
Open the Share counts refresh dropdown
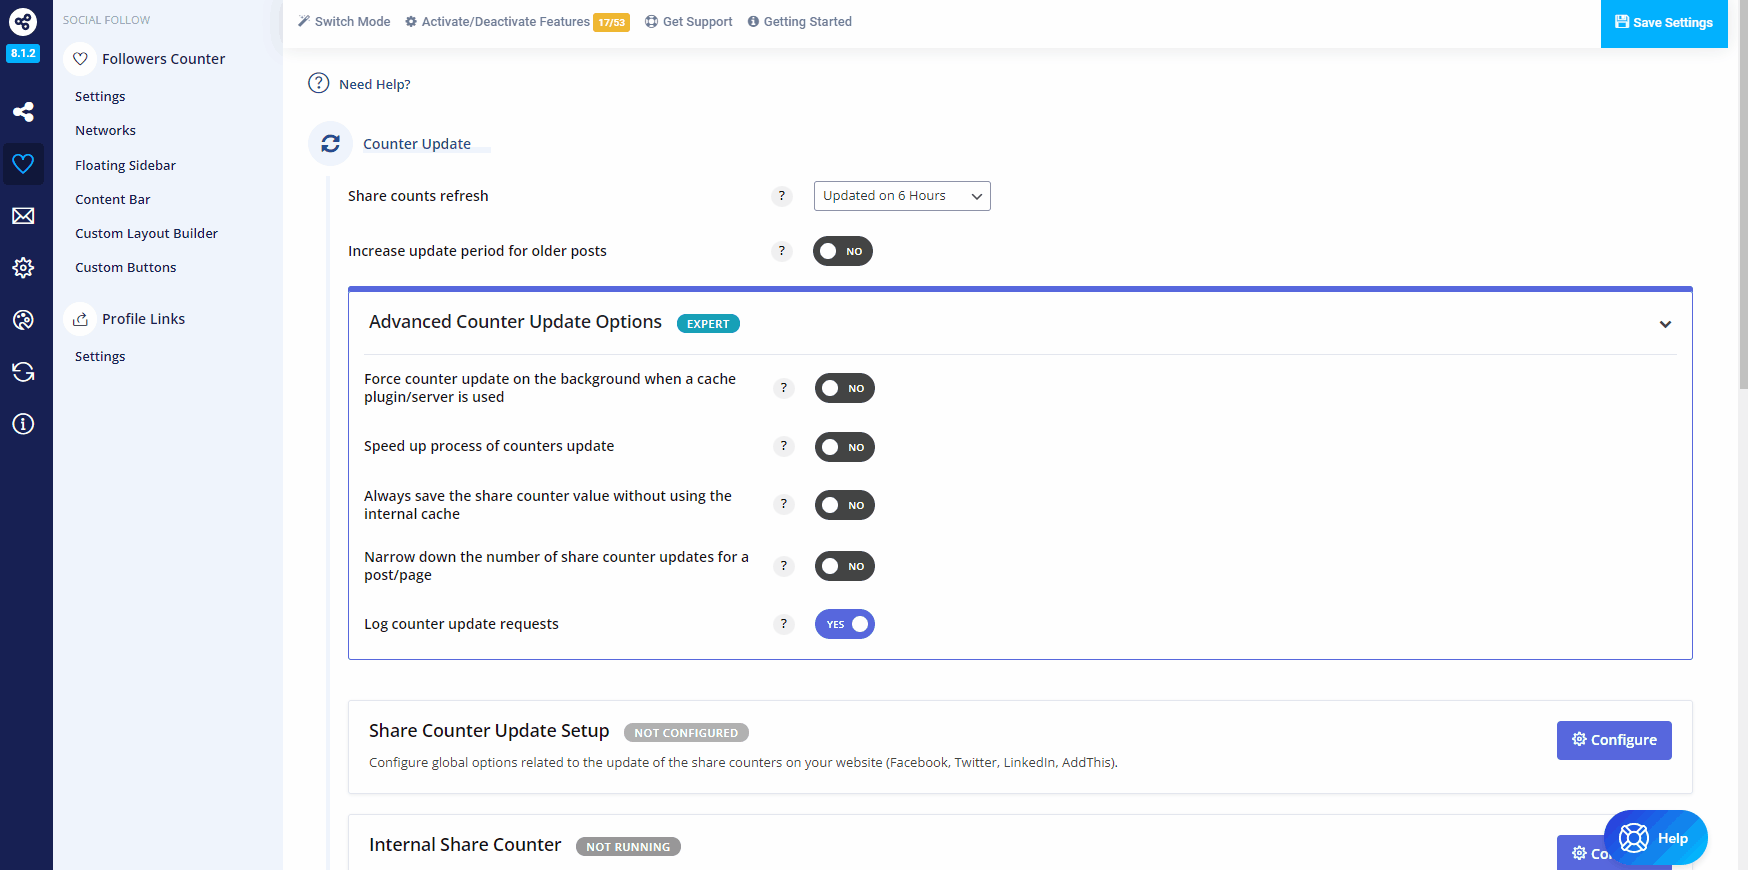901,196
